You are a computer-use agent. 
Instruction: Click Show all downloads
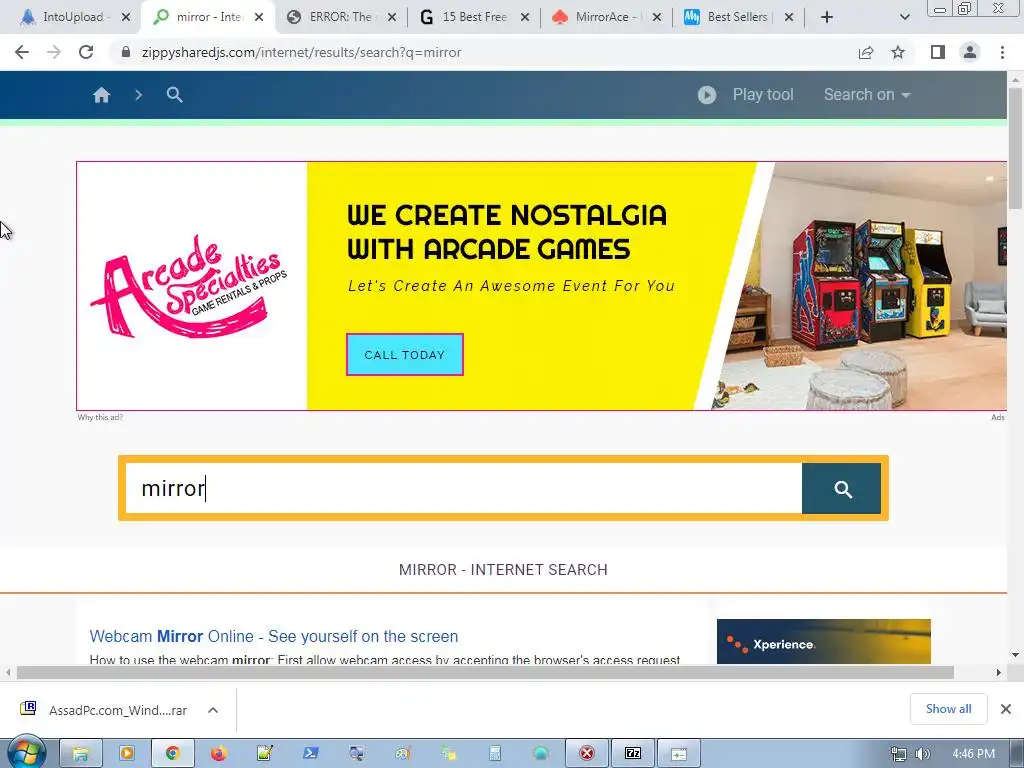(948, 709)
